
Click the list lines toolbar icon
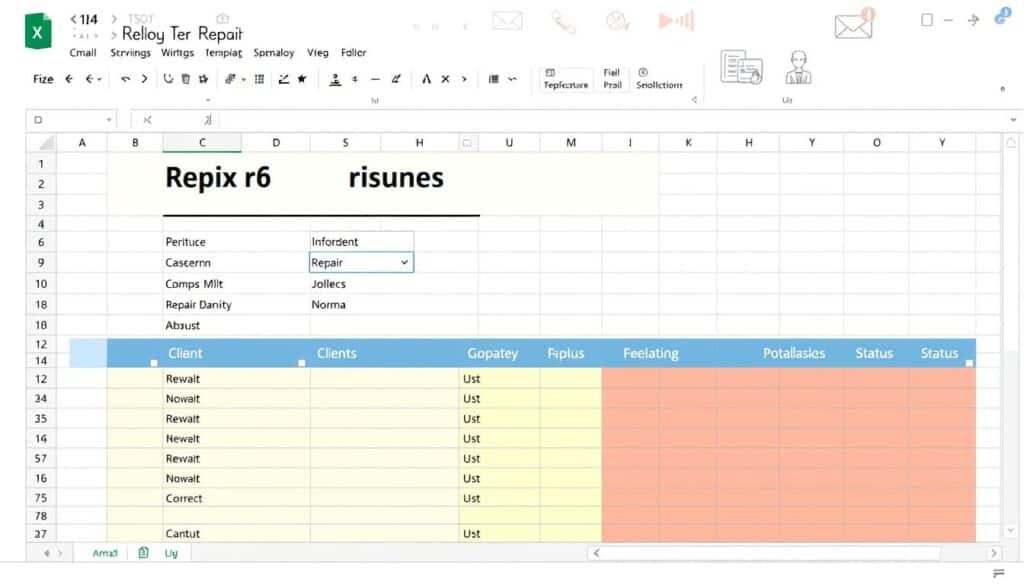pyautogui.click(x=494, y=79)
